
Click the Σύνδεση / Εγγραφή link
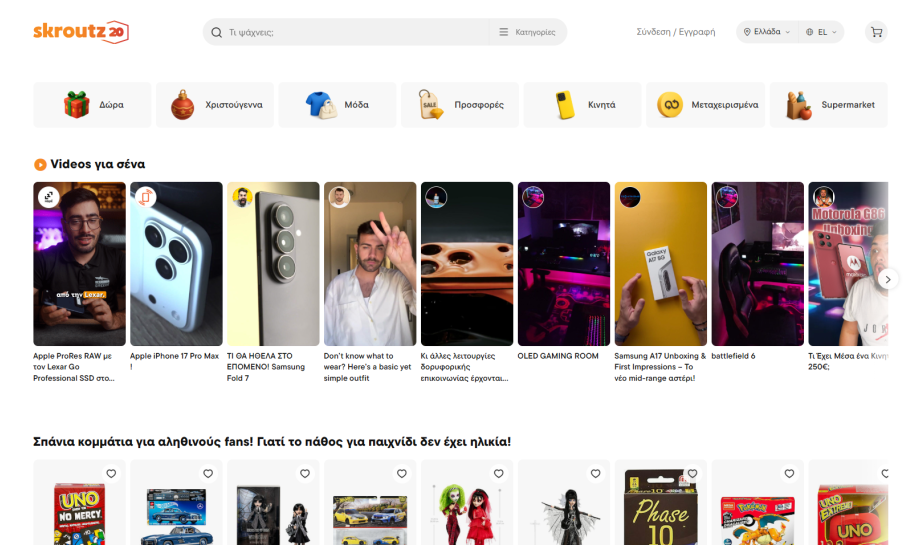coord(676,32)
